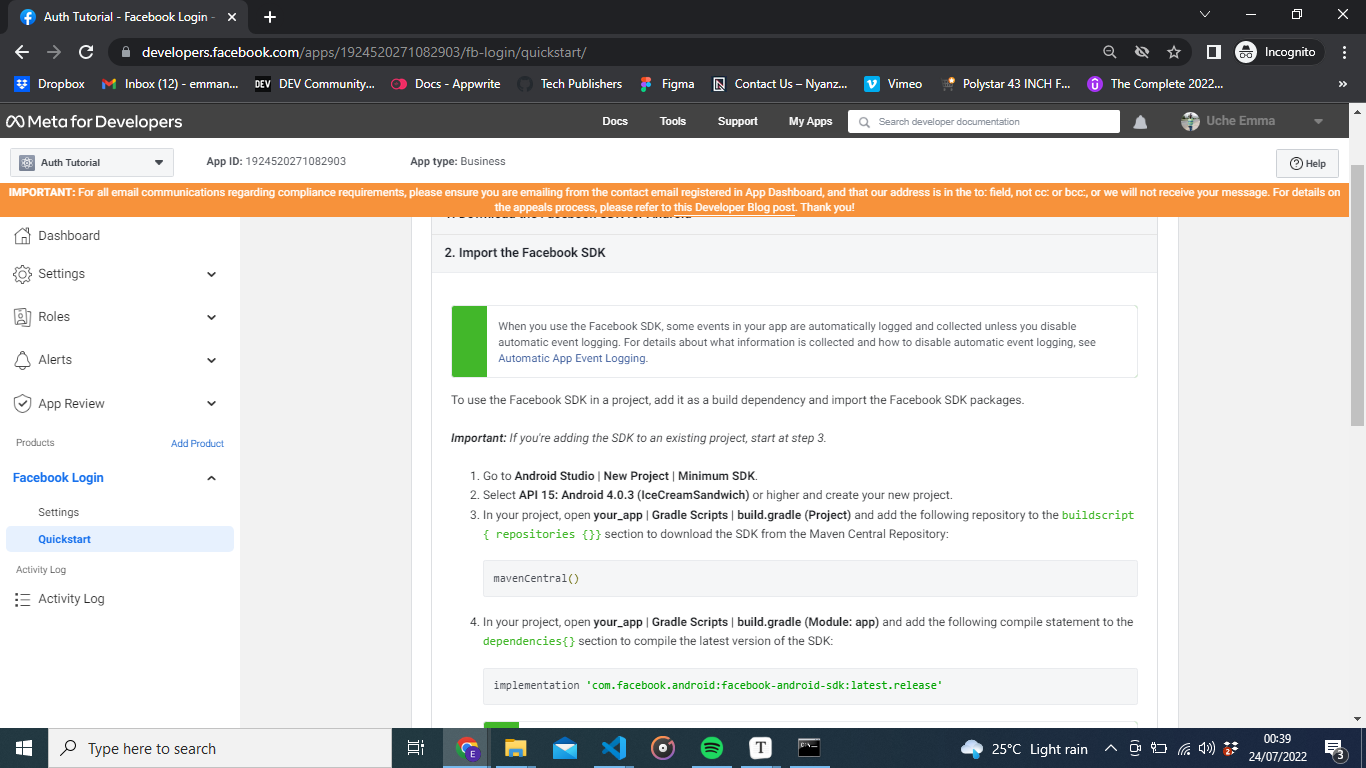Image resolution: width=1366 pixels, height=768 pixels.
Task: Click the Search developer documentation field
Action: [x=984, y=122]
